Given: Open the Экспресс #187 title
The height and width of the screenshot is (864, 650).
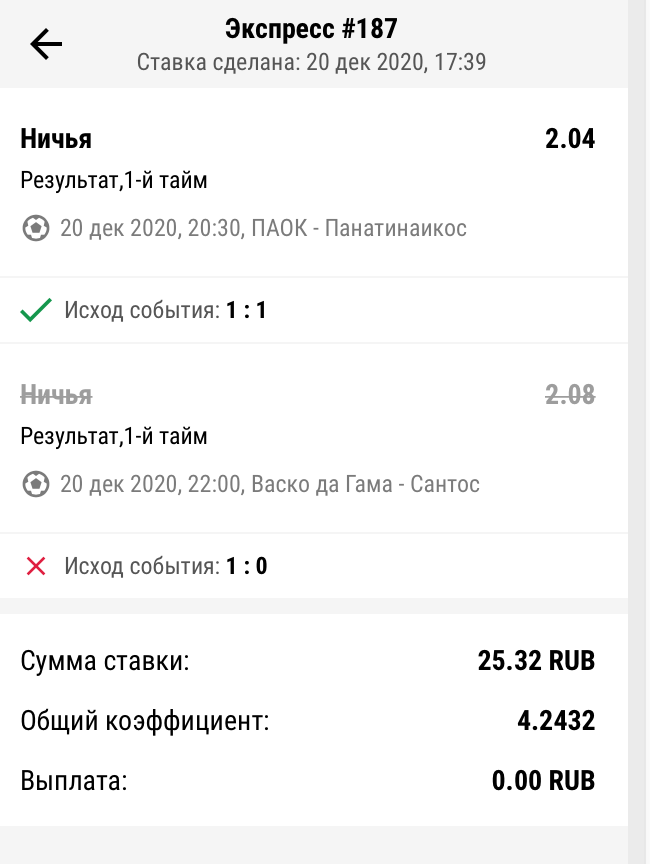Looking at the screenshot, I should [x=311, y=29].
